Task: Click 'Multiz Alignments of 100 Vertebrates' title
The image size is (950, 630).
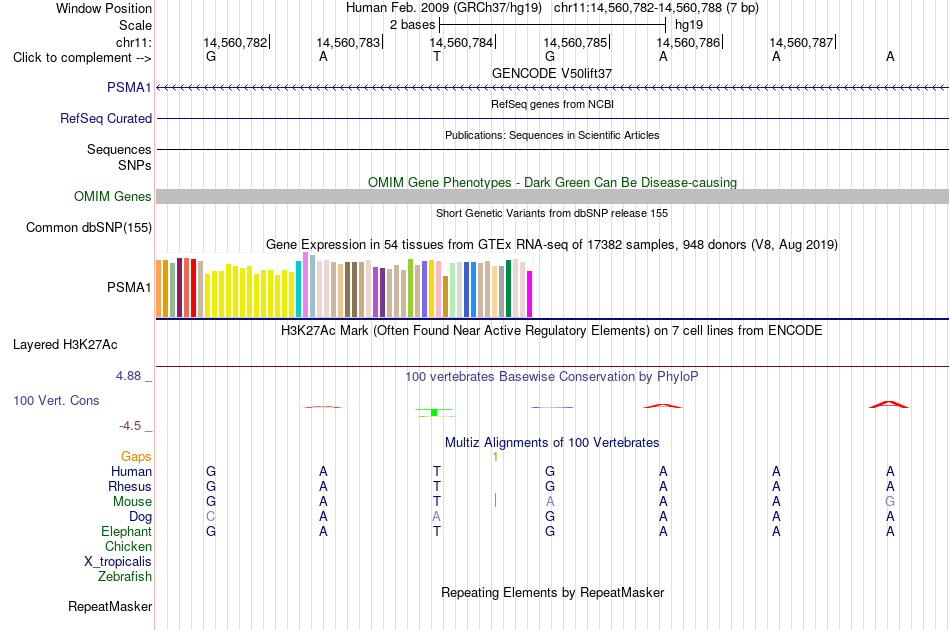Action: [x=552, y=442]
